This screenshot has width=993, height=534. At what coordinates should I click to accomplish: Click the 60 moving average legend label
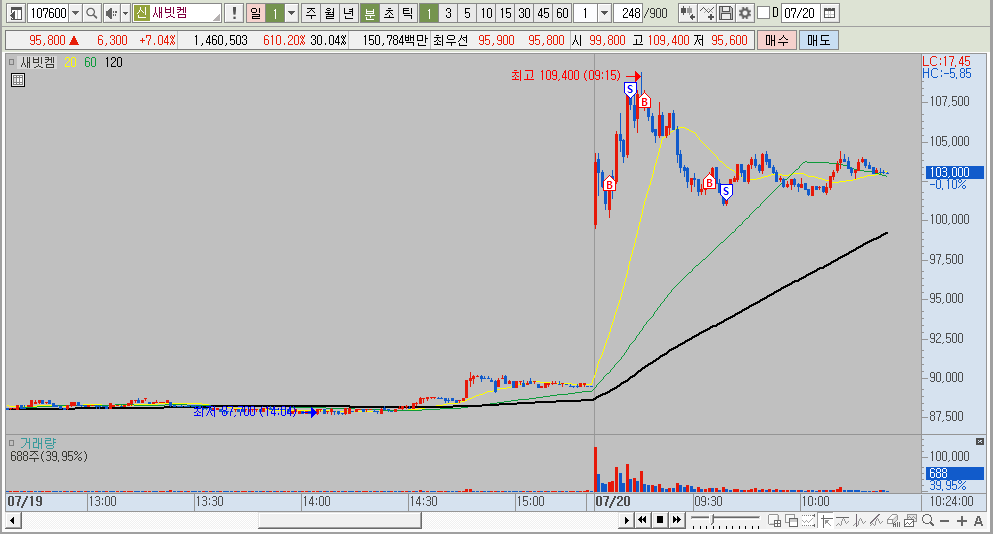tap(90, 62)
